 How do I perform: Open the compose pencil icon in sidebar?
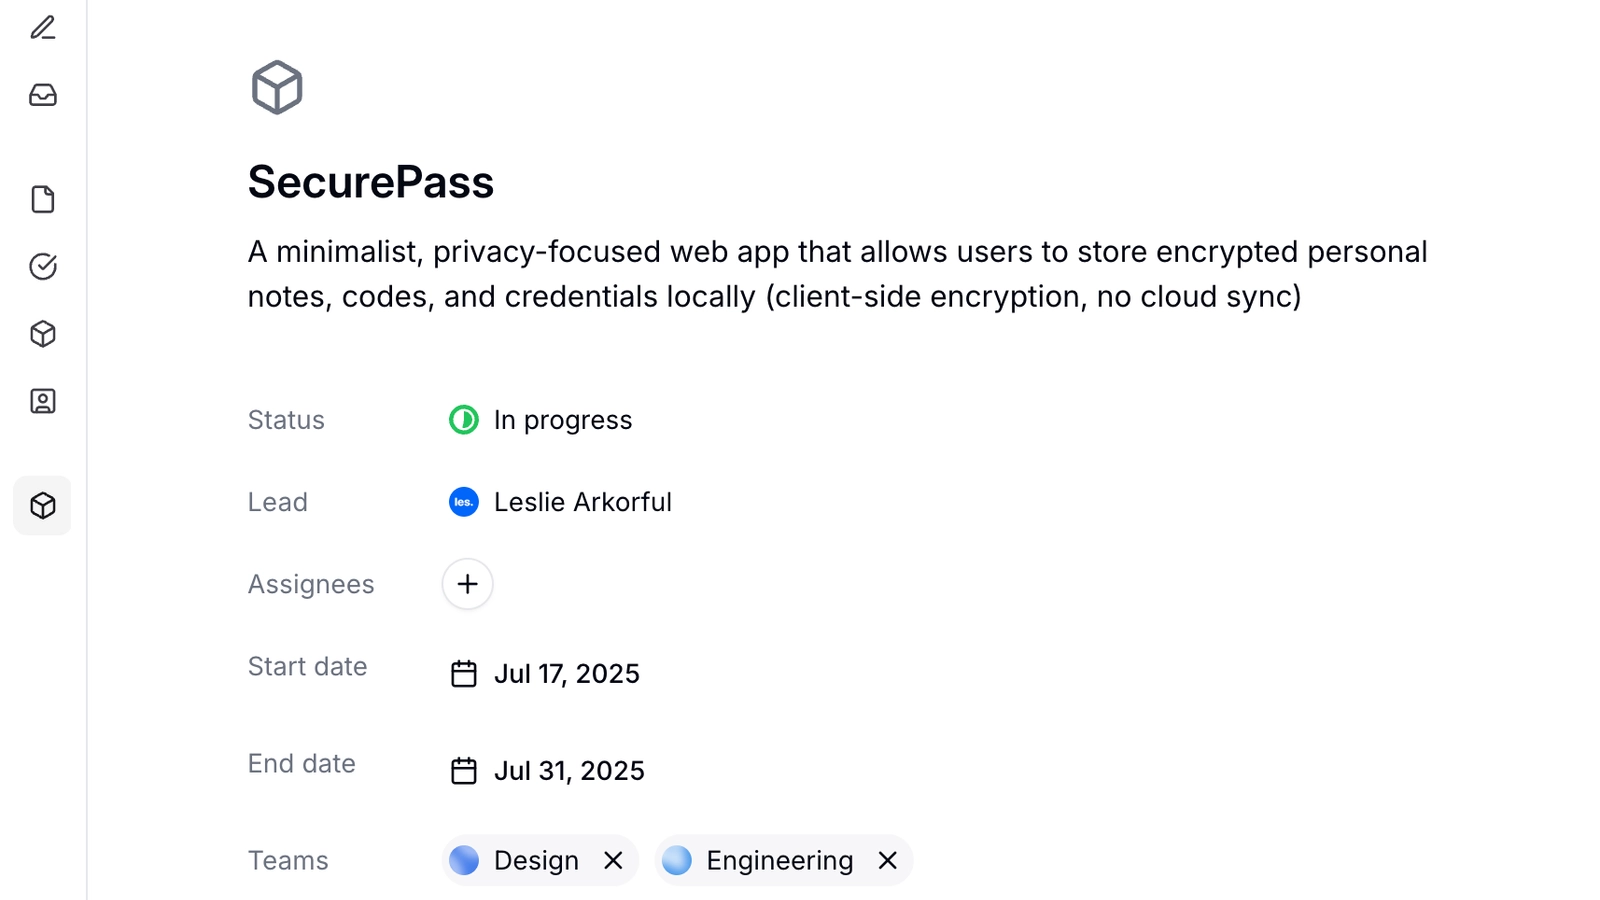(43, 28)
